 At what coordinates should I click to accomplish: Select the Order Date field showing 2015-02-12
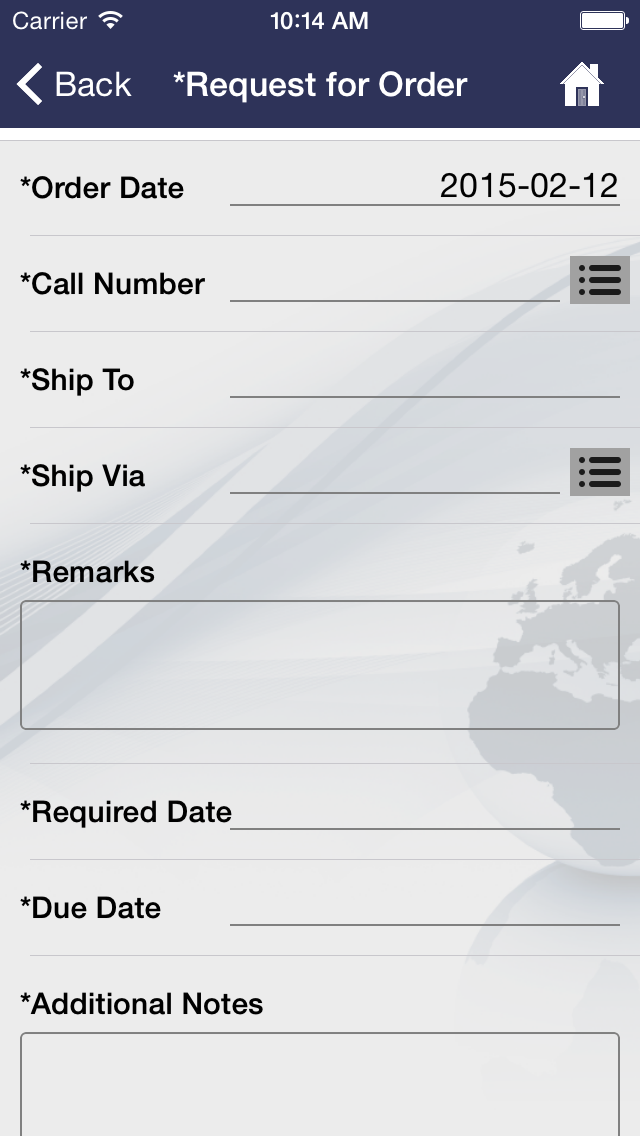pyautogui.click(x=425, y=187)
